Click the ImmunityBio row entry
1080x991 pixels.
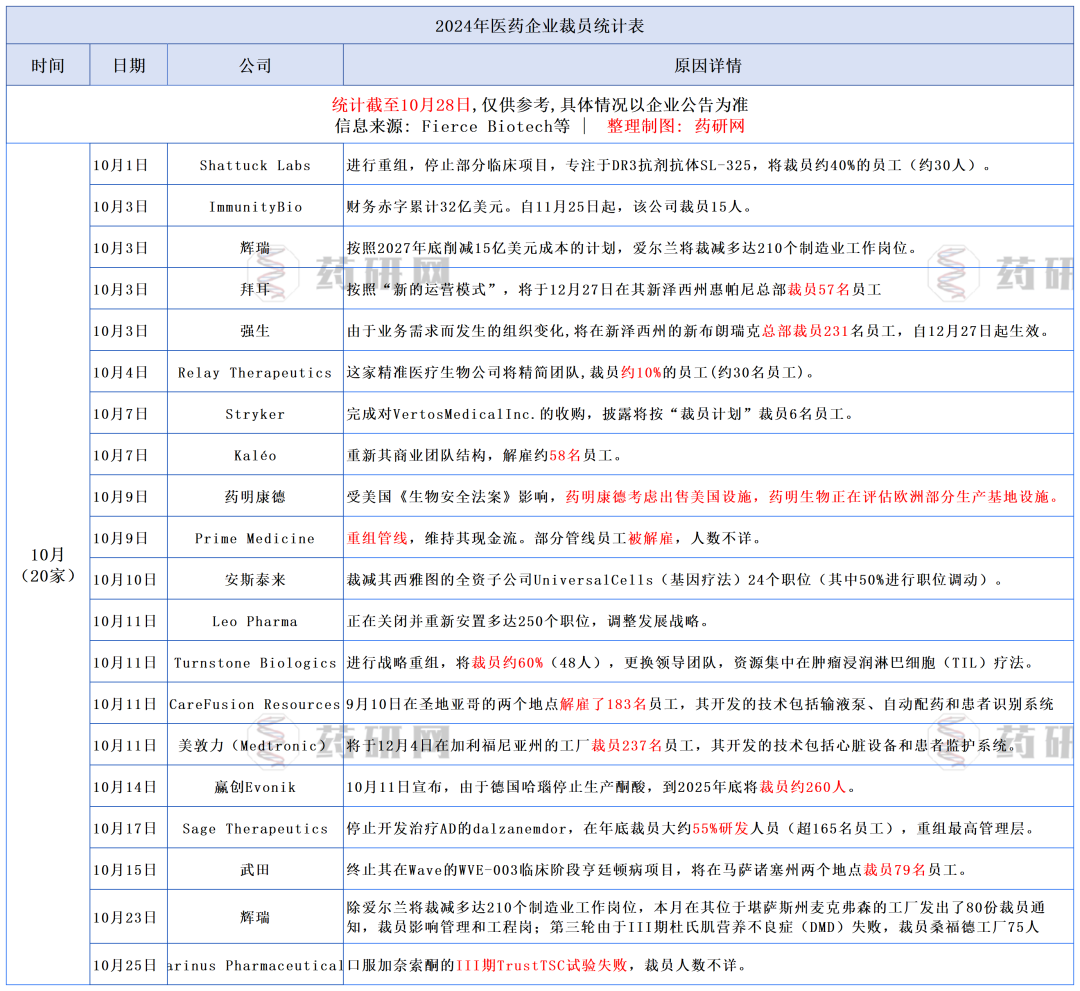(x=255, y=205)
